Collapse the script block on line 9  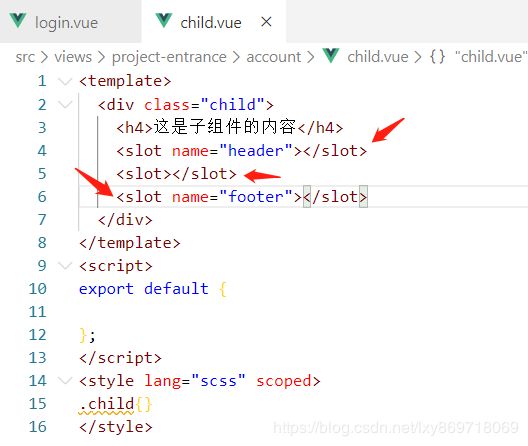[x=65, y=266]
